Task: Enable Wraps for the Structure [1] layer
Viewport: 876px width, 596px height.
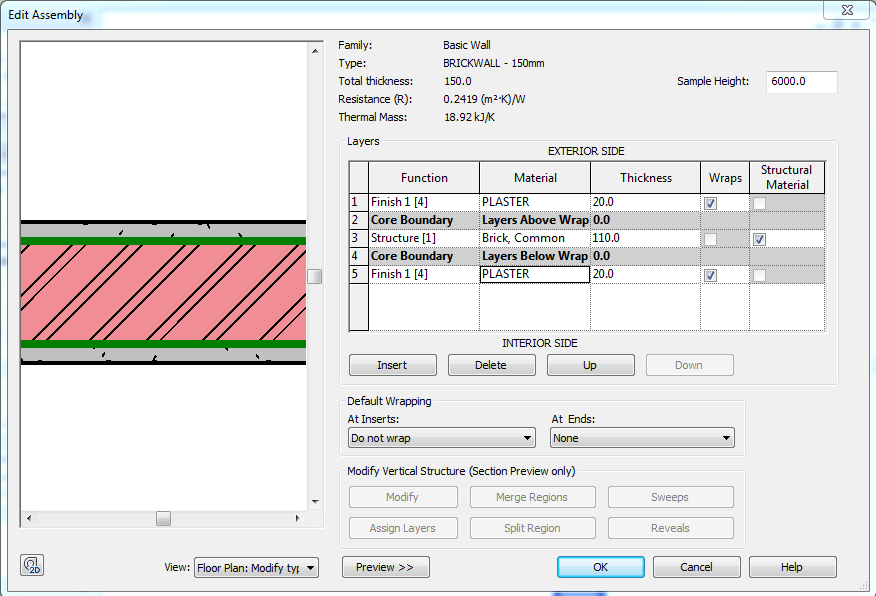Action: pyautogui.click(x=710, y=239)
